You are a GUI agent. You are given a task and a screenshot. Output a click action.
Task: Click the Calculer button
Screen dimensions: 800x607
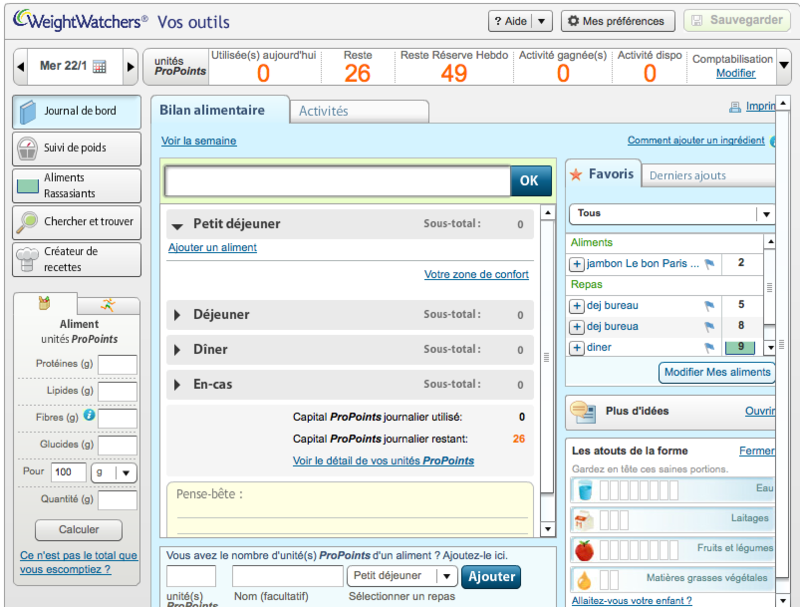(x=79, y=530)
